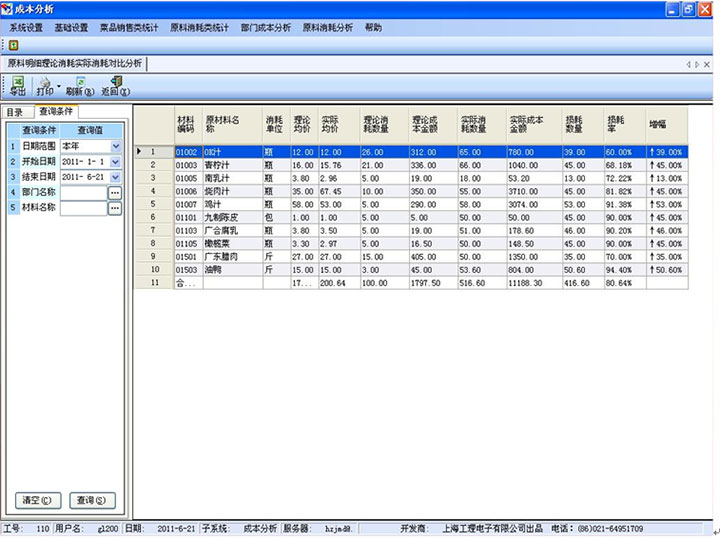Click the 94.40% loss rate cell

pyautogui.click(x=624, y=270)
